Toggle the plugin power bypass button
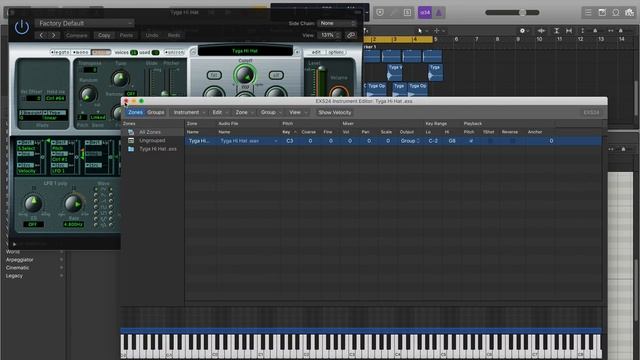Screen dimensions: 640x360 (x=22, y=27)
